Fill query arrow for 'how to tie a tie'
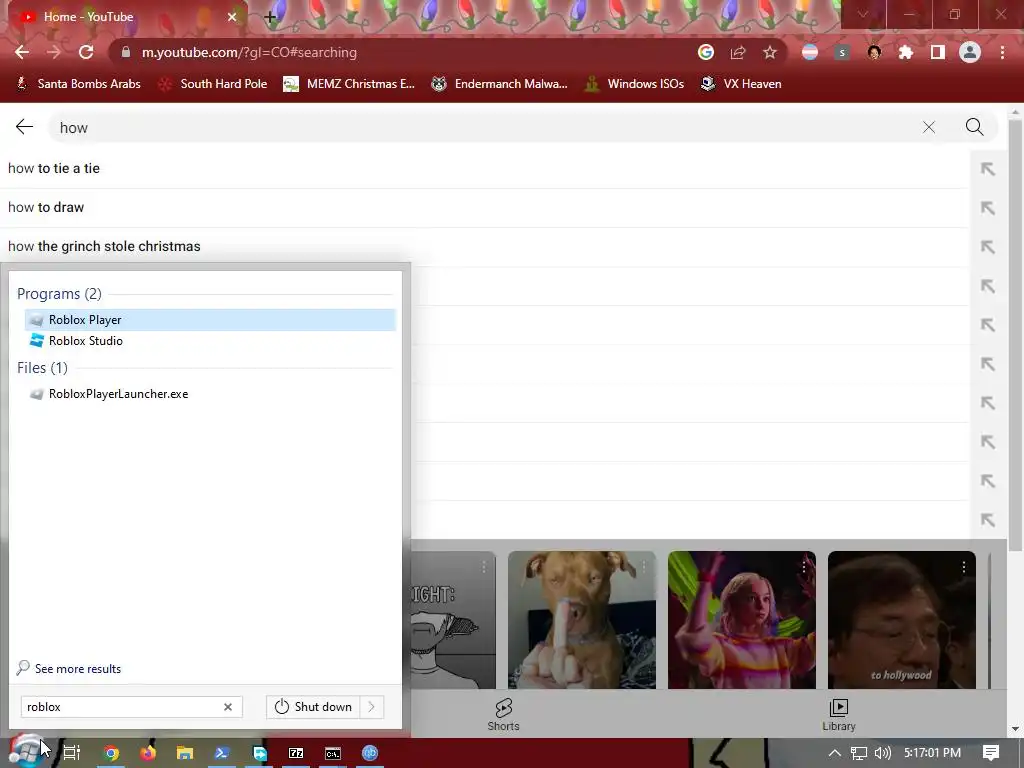 (987, 169)
